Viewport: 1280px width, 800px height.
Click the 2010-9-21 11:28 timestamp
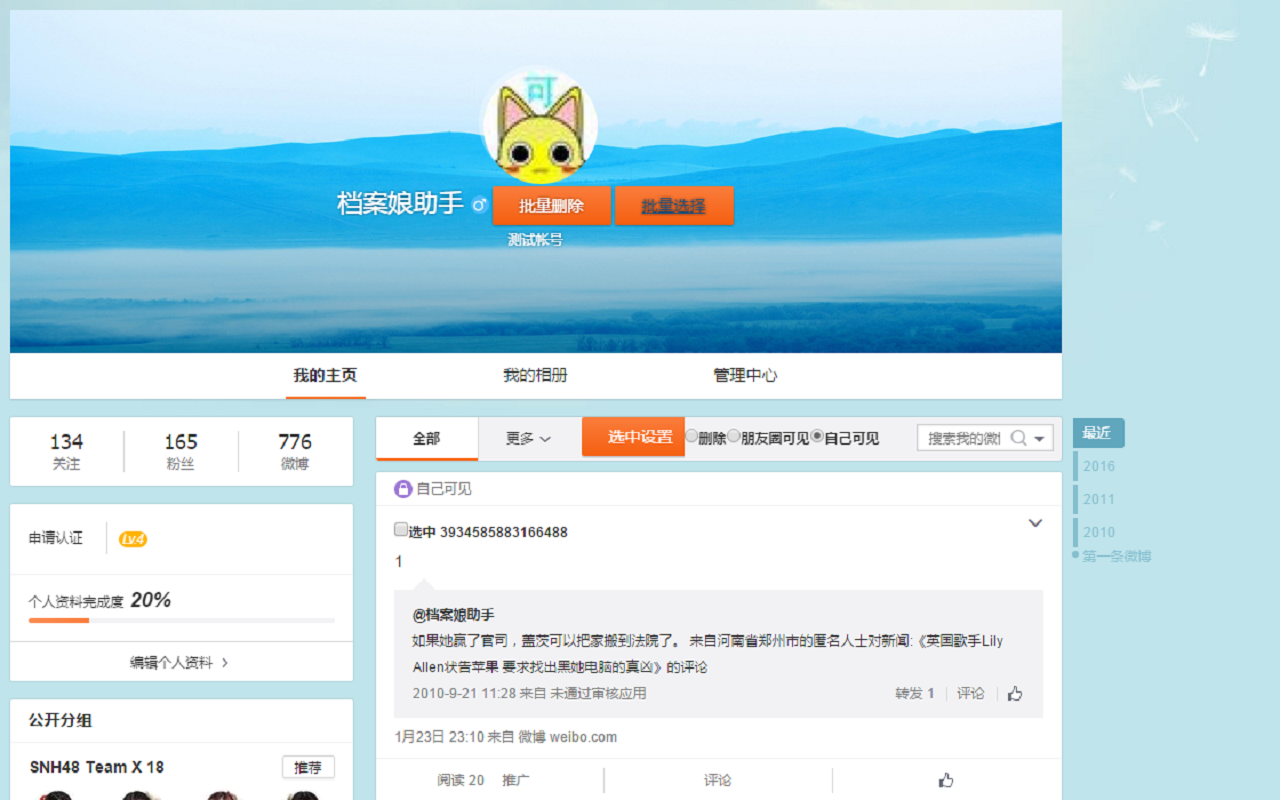click(464, 693)
